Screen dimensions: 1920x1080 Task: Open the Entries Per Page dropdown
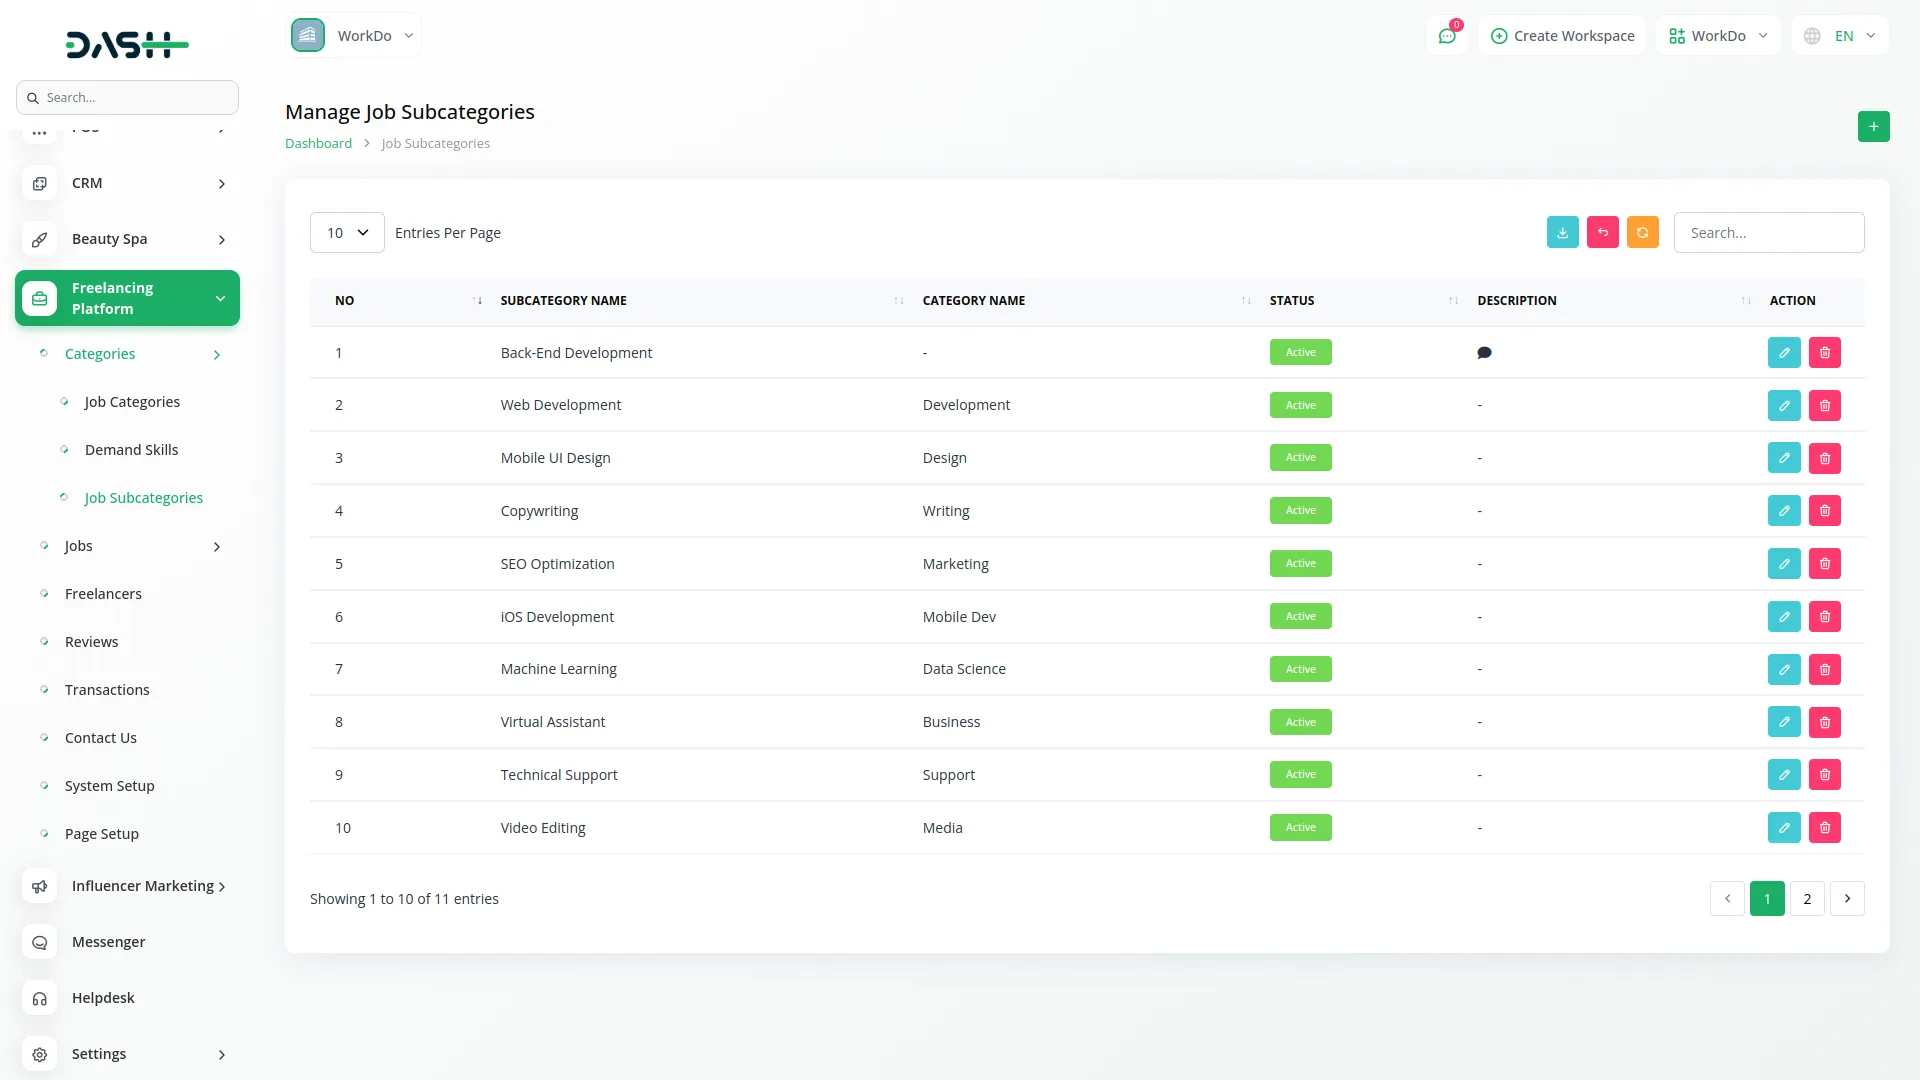click(346, 232)
